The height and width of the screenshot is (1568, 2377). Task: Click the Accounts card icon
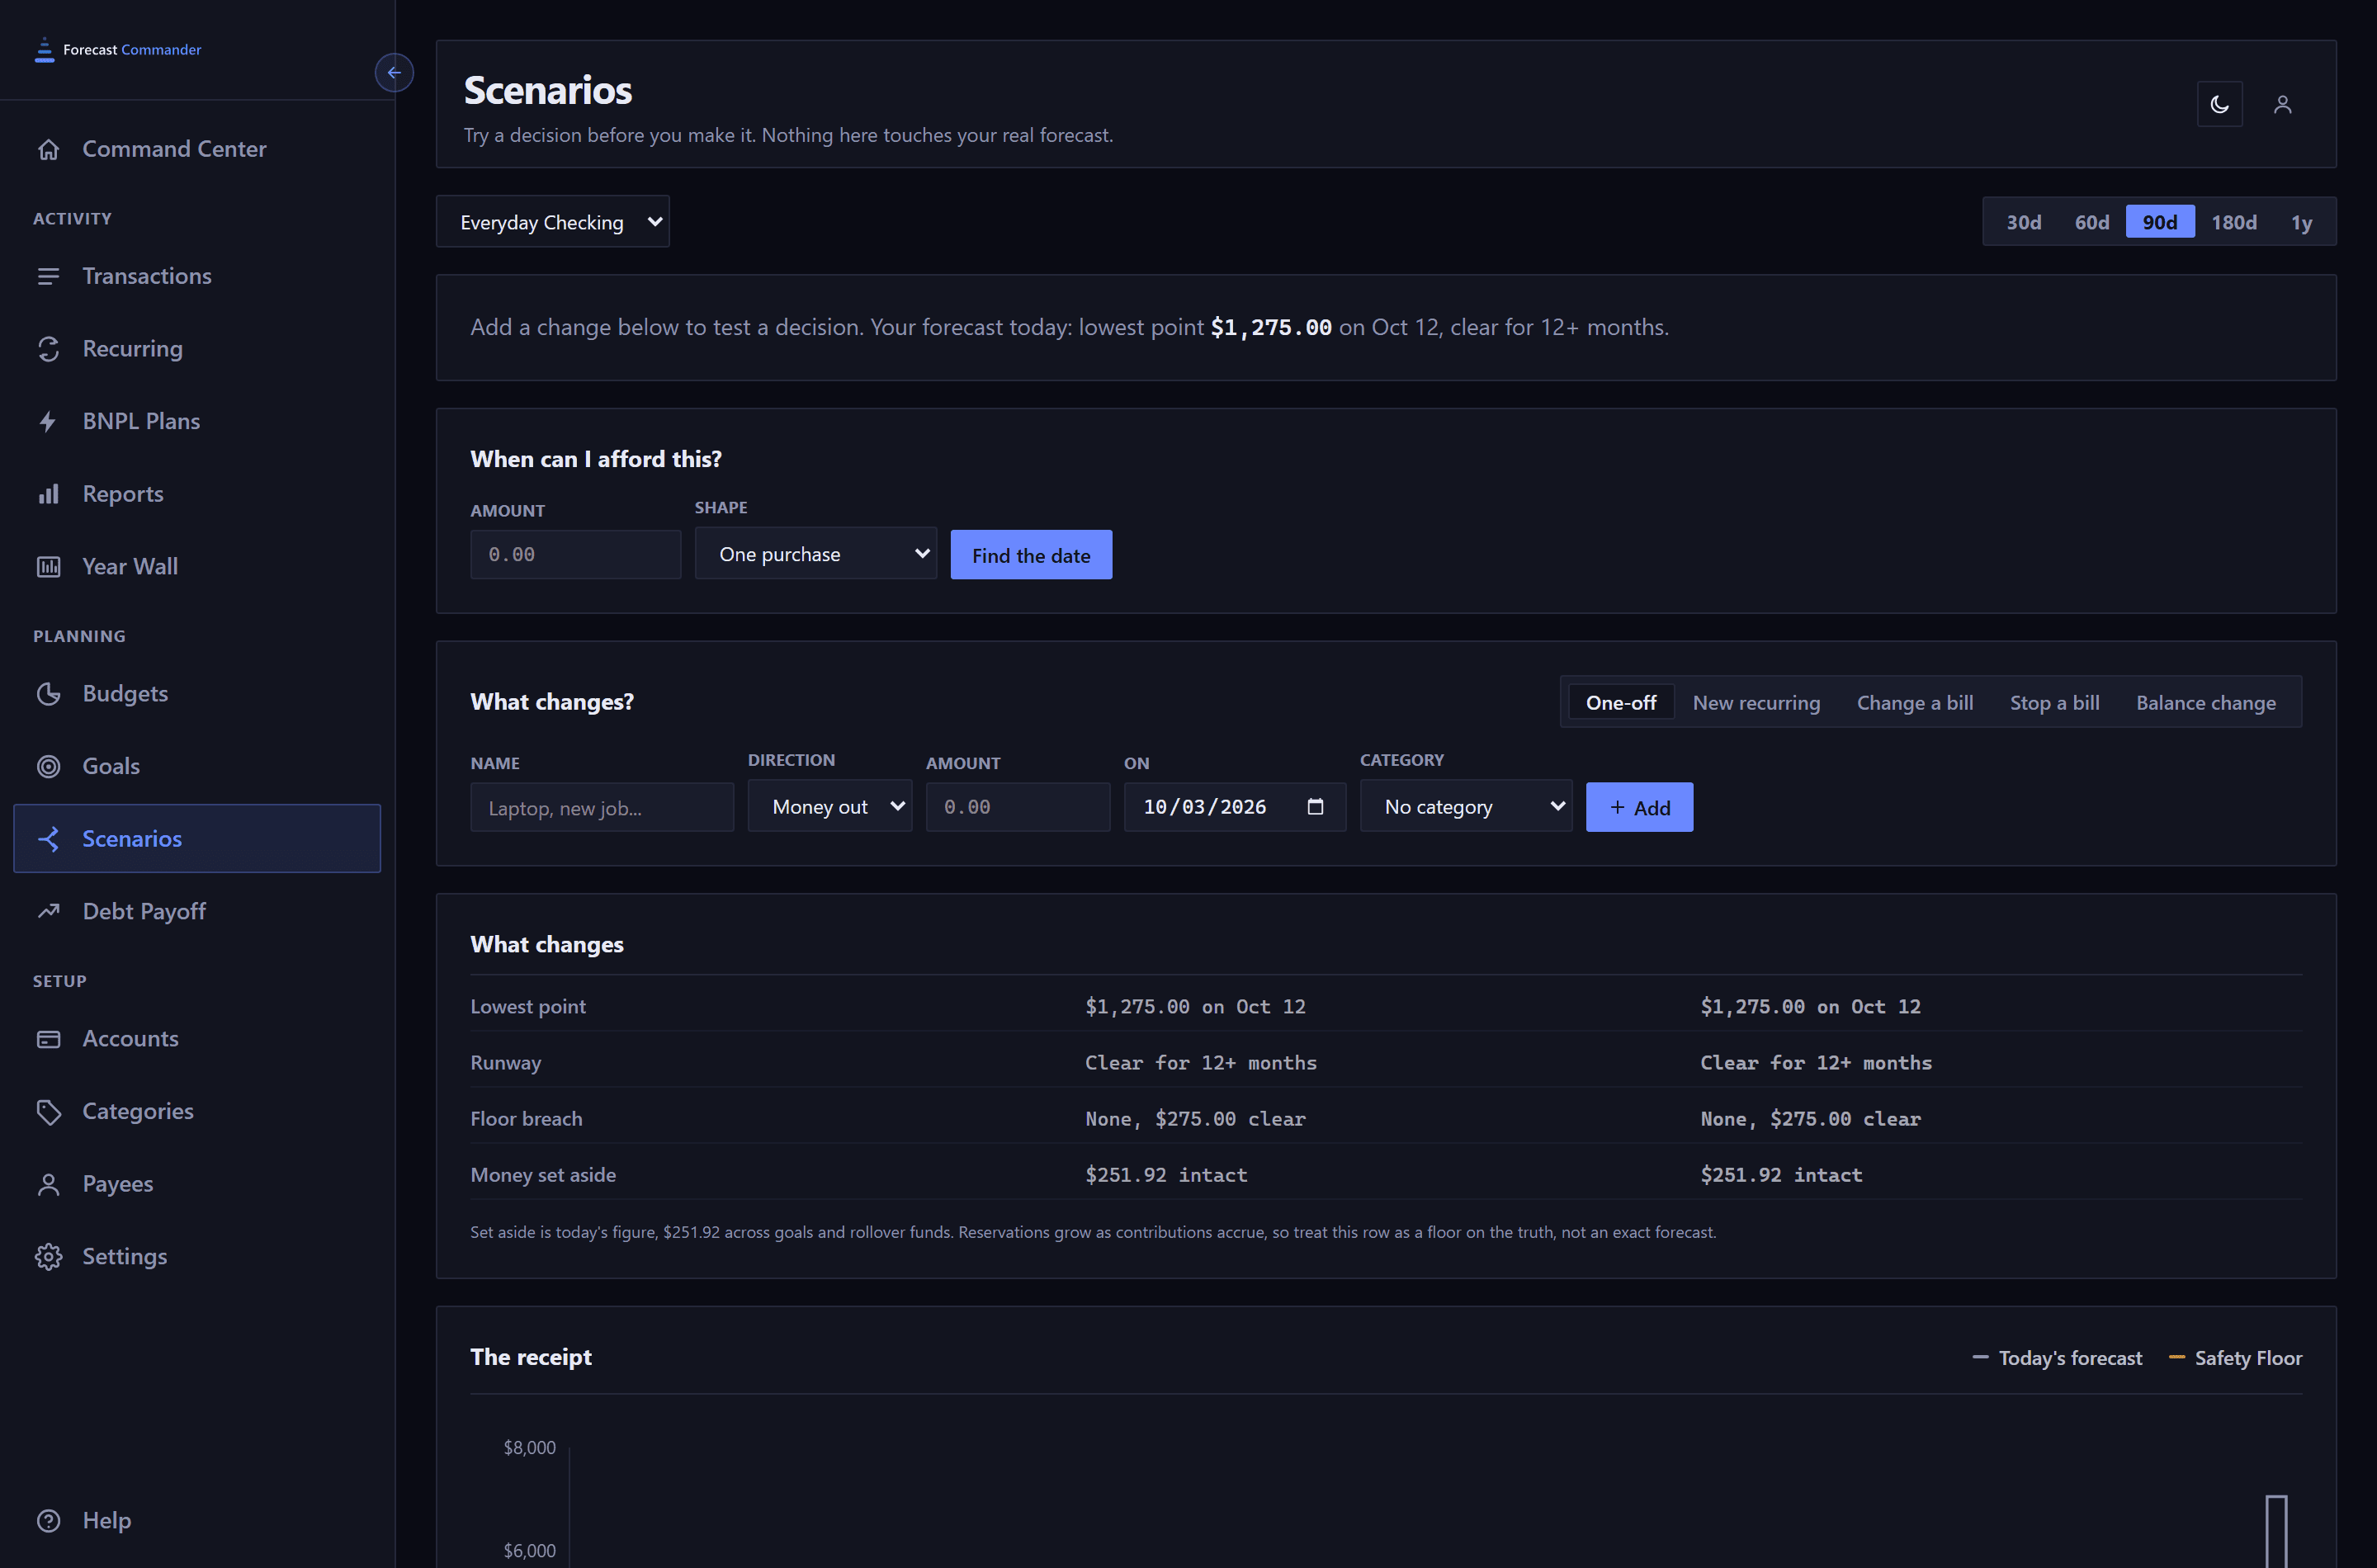[x=48, y=1039]
